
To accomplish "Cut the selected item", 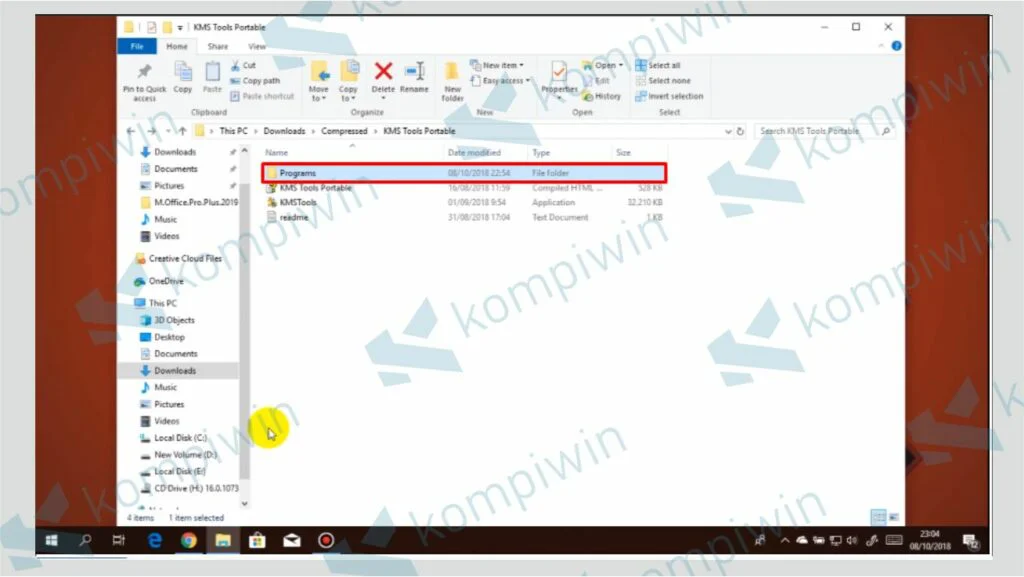I will click(x=243, y=65).
